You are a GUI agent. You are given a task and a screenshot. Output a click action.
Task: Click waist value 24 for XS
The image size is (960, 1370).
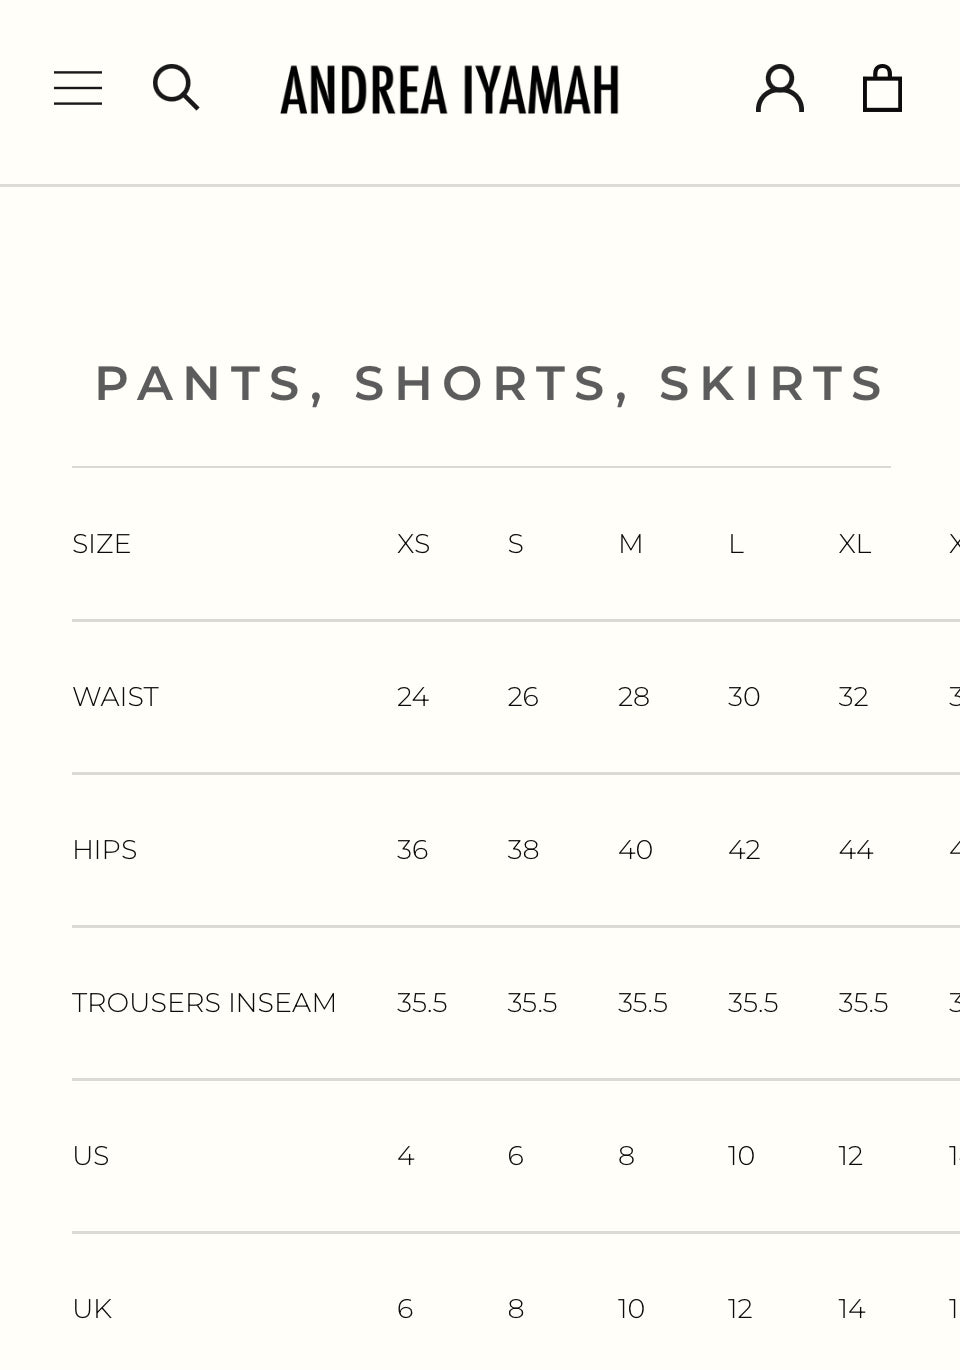tap(413, 697)
